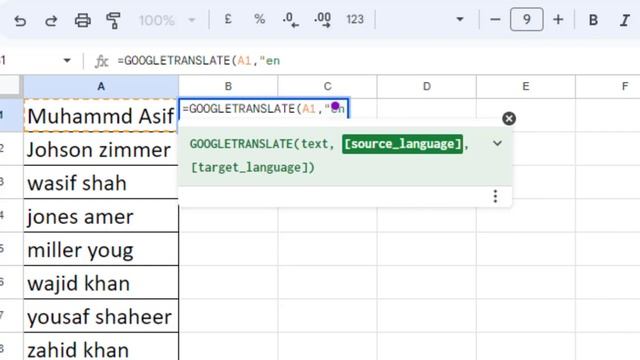Click the font size field showing 9
Image resolution: width=640 pixels, height=360 pixels.
coord(527,19)
